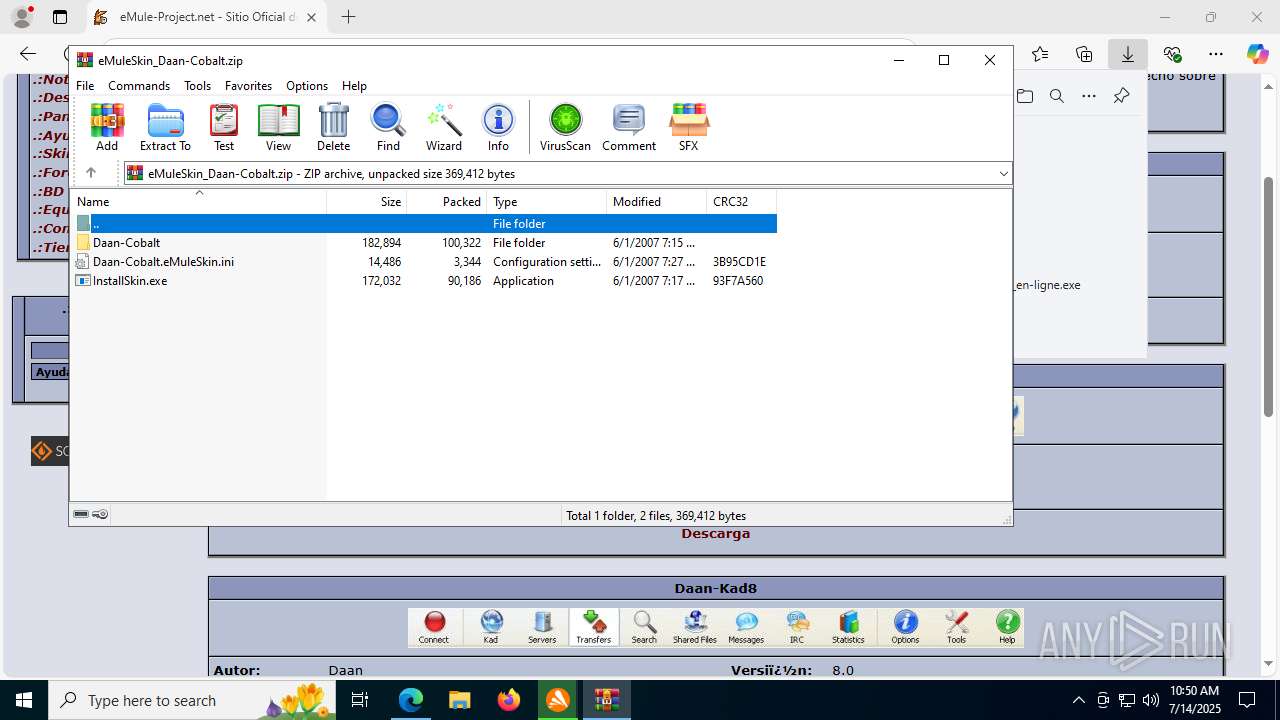1280x720 pixels.
Task: Sort by Packed column header
Action: pos(446,202)
